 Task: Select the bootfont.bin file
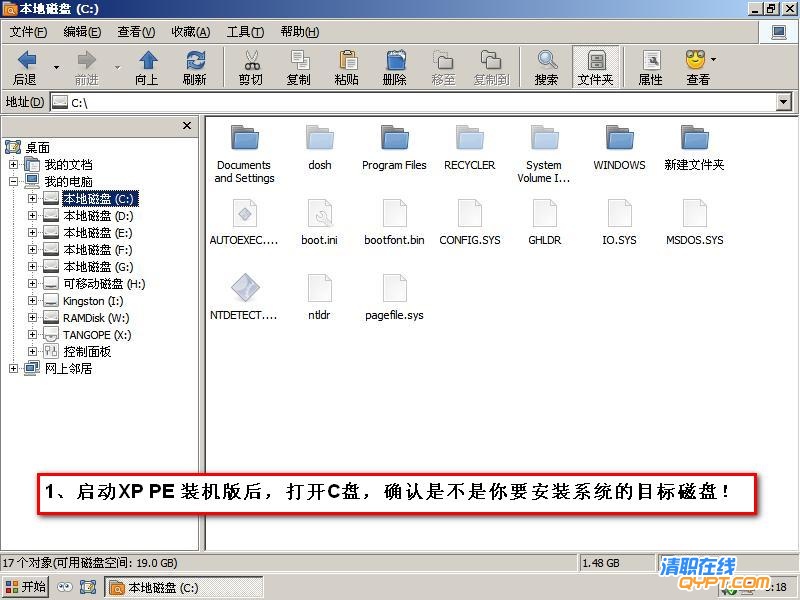pyautogui.click(x=394, y=222)
